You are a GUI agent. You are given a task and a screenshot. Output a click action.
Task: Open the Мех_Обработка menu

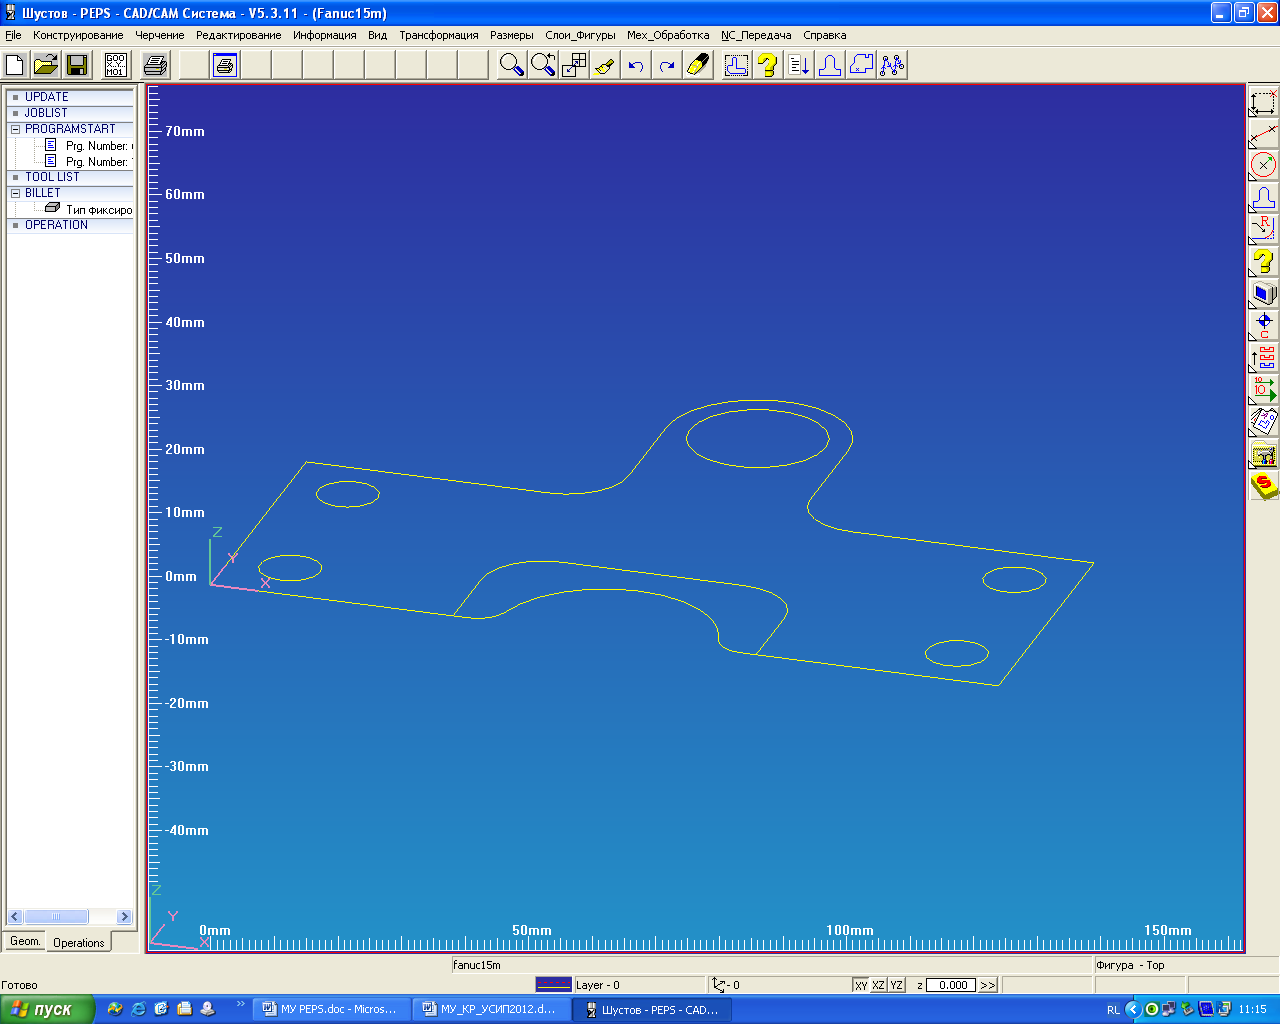pos(668,35)
